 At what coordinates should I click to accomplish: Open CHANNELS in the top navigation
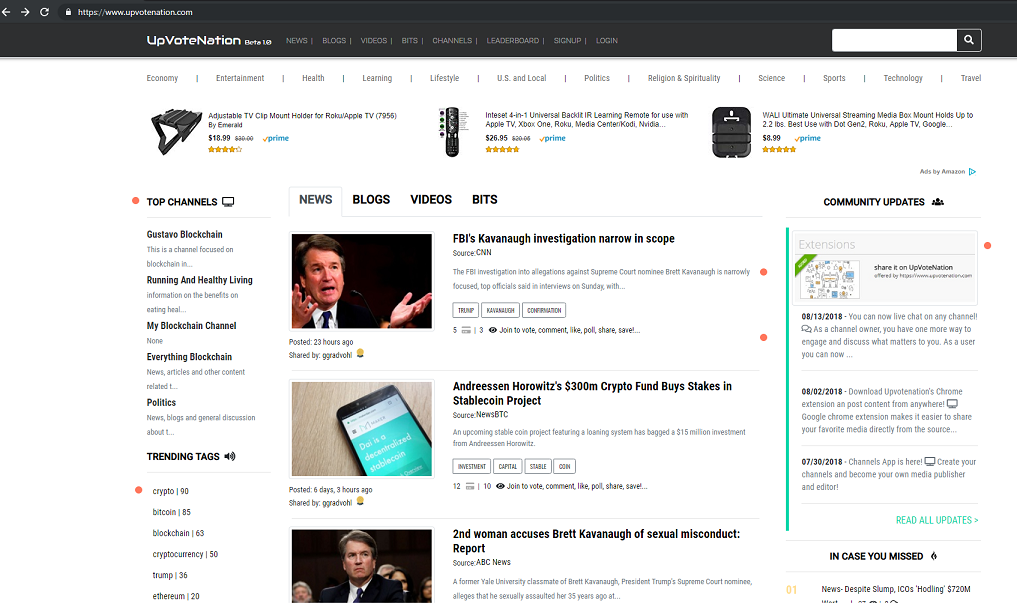[452, 40]
